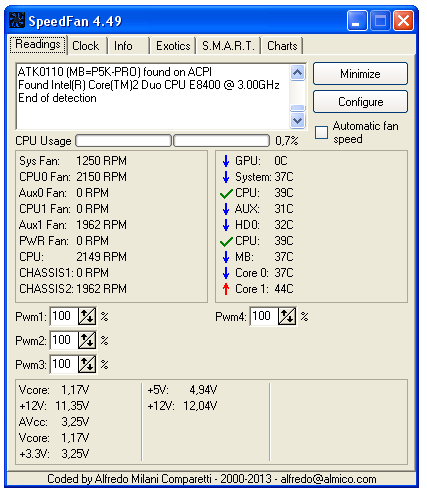This screenshot has width=427, height=491.
Task: Close the SpeedFan window
Action: (x=403, y=21)
